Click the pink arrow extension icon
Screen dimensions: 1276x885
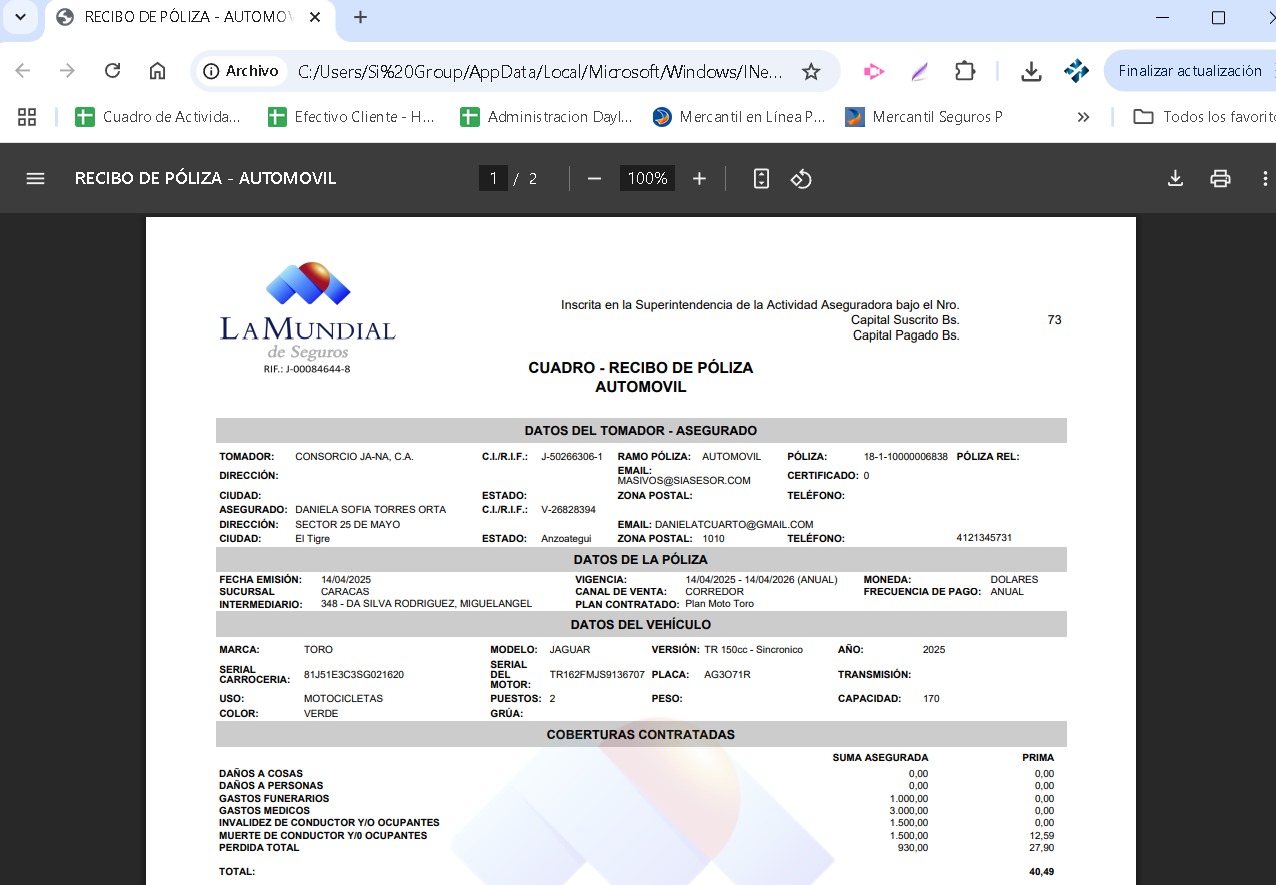[x=874, y=71]
